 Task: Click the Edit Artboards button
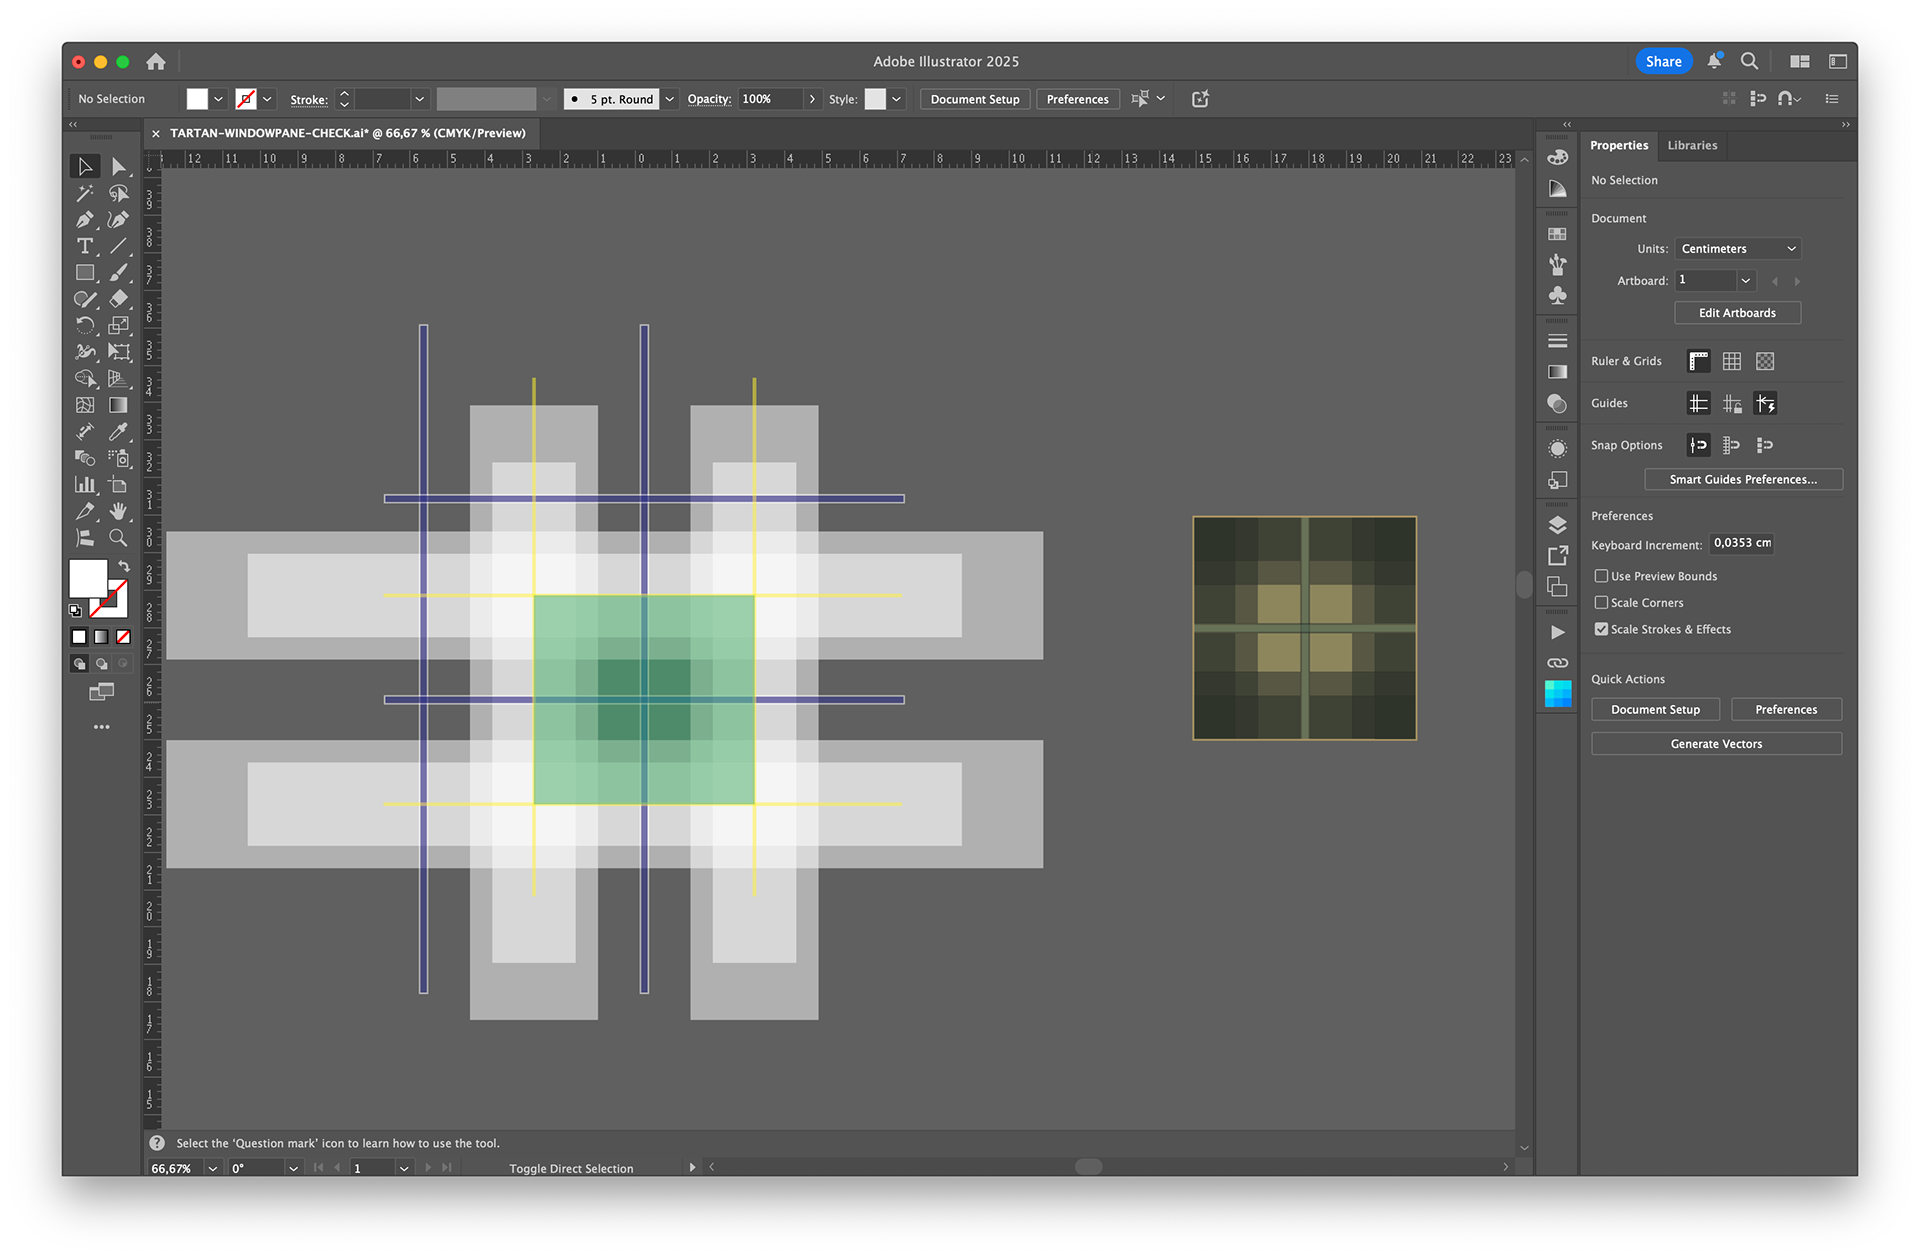[x=1737, y=313]
